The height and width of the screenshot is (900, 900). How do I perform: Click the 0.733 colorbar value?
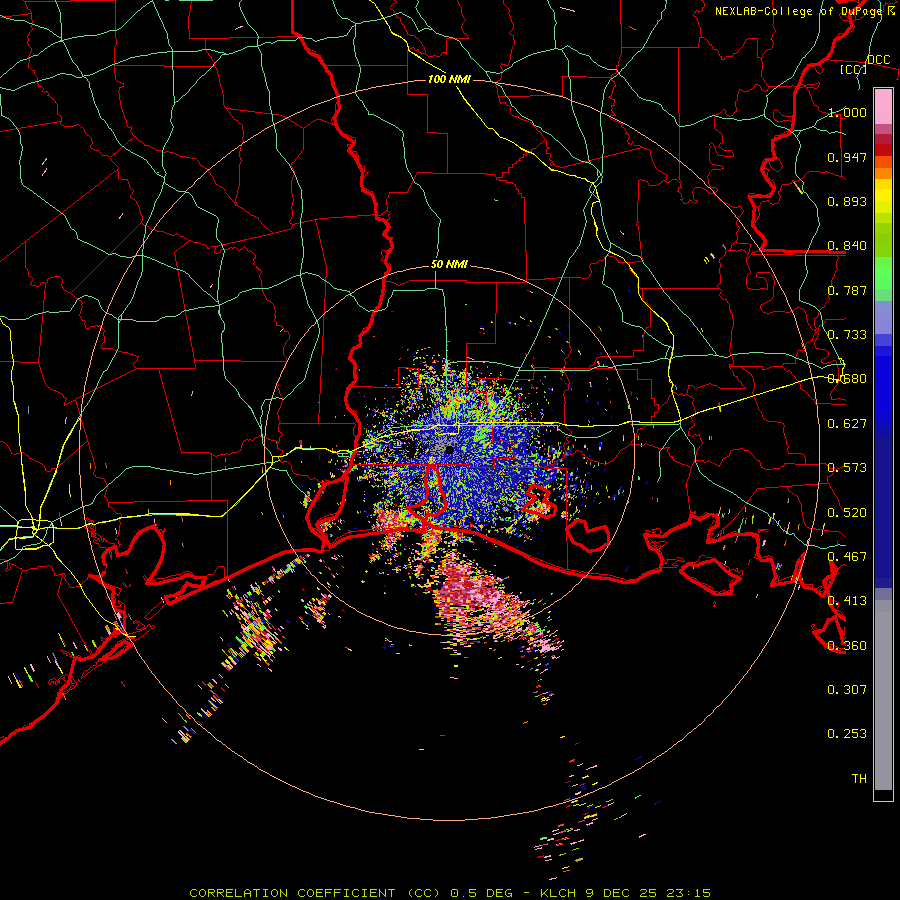coord(847,335)
